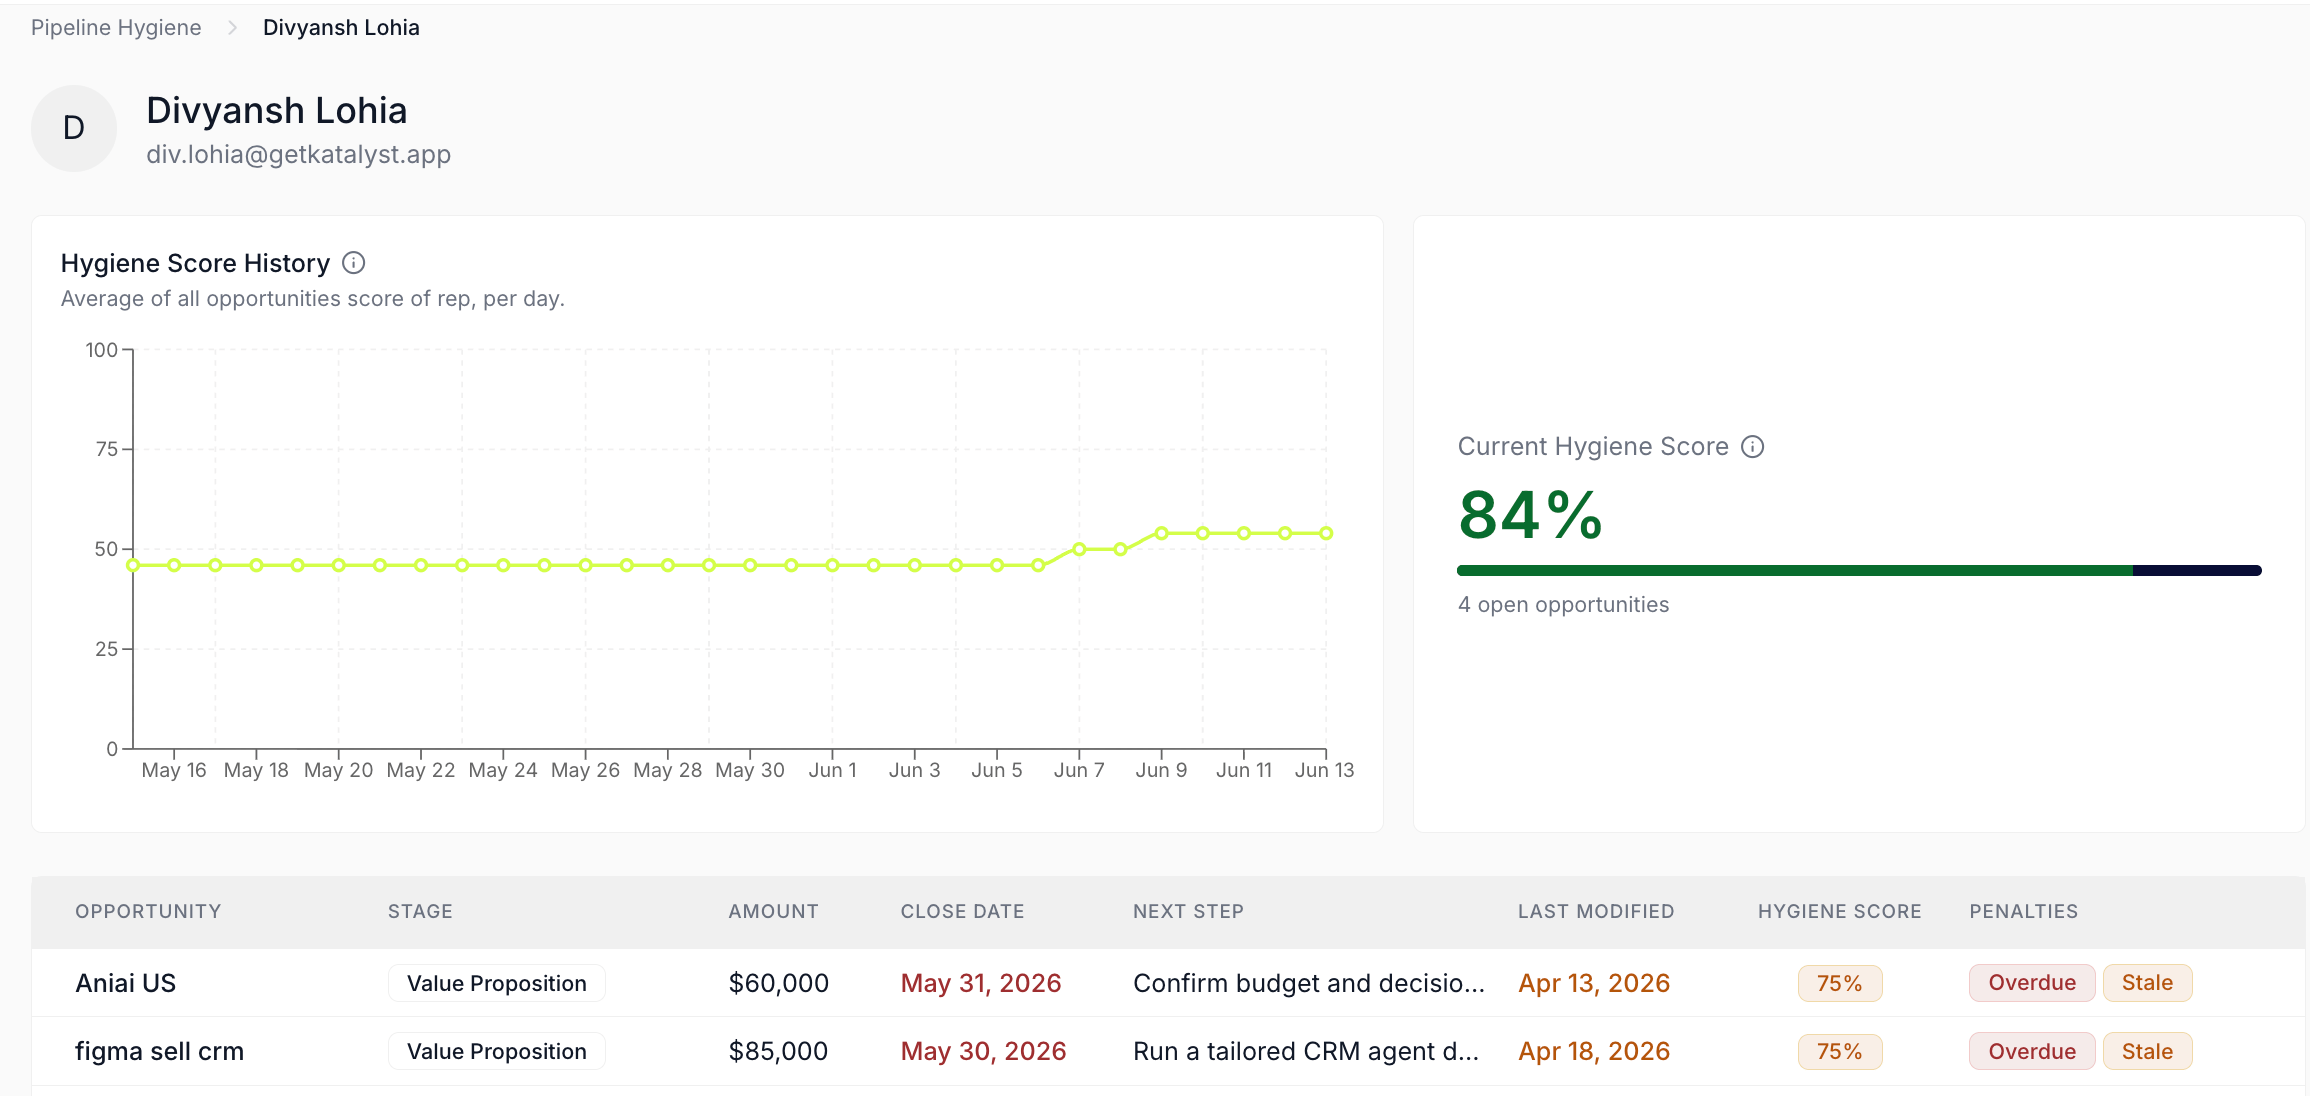Click Value Proposition stage badge for figma sell crm

[x=497, y=1052]
